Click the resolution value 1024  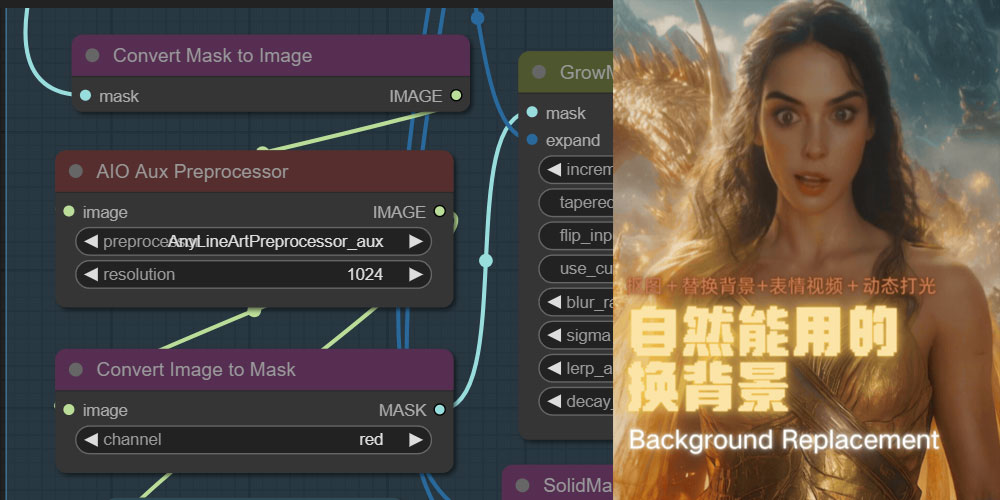click(365, 275)
